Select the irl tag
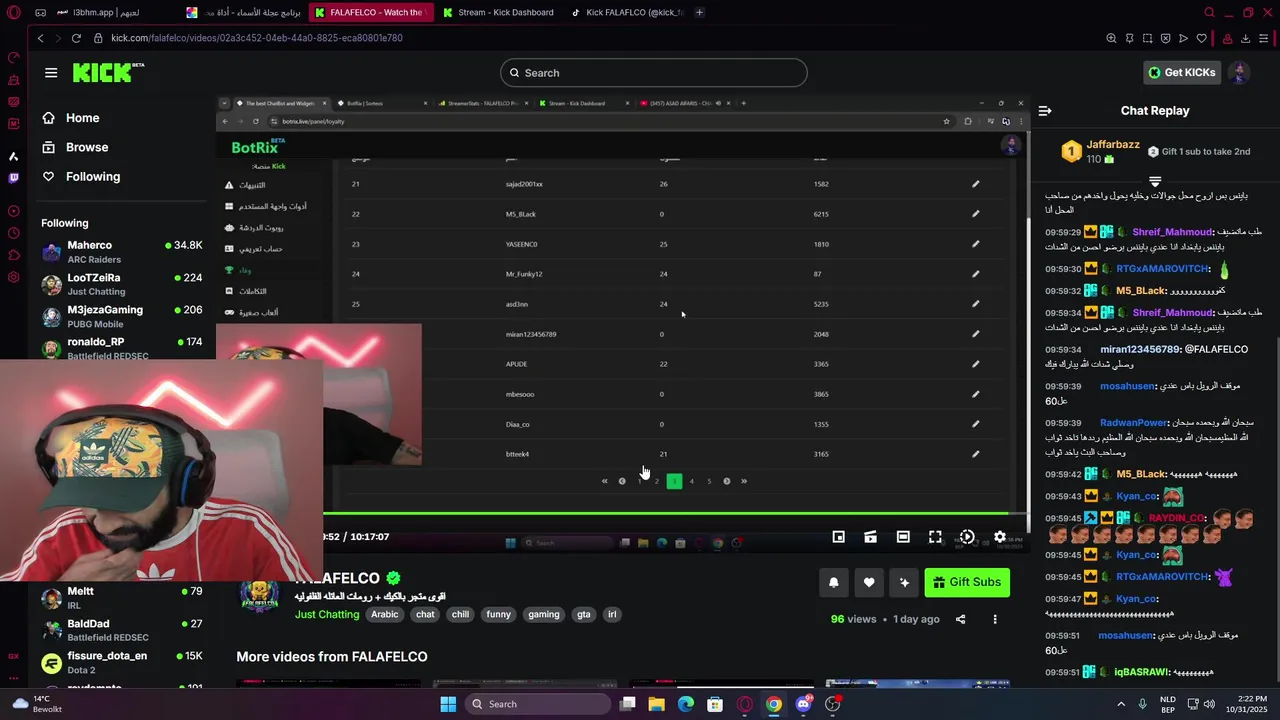This screenshot has width=1280, height=720. tap(612, 615)
